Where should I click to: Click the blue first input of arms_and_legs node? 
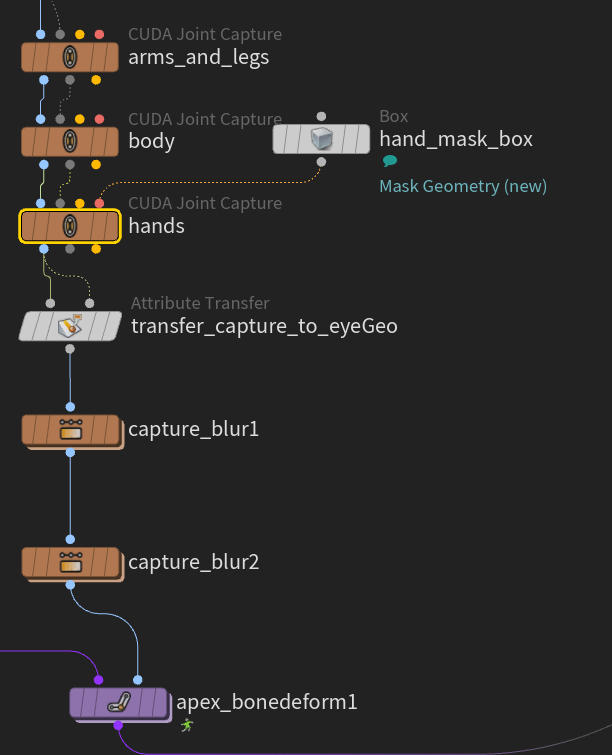[41, 34]
